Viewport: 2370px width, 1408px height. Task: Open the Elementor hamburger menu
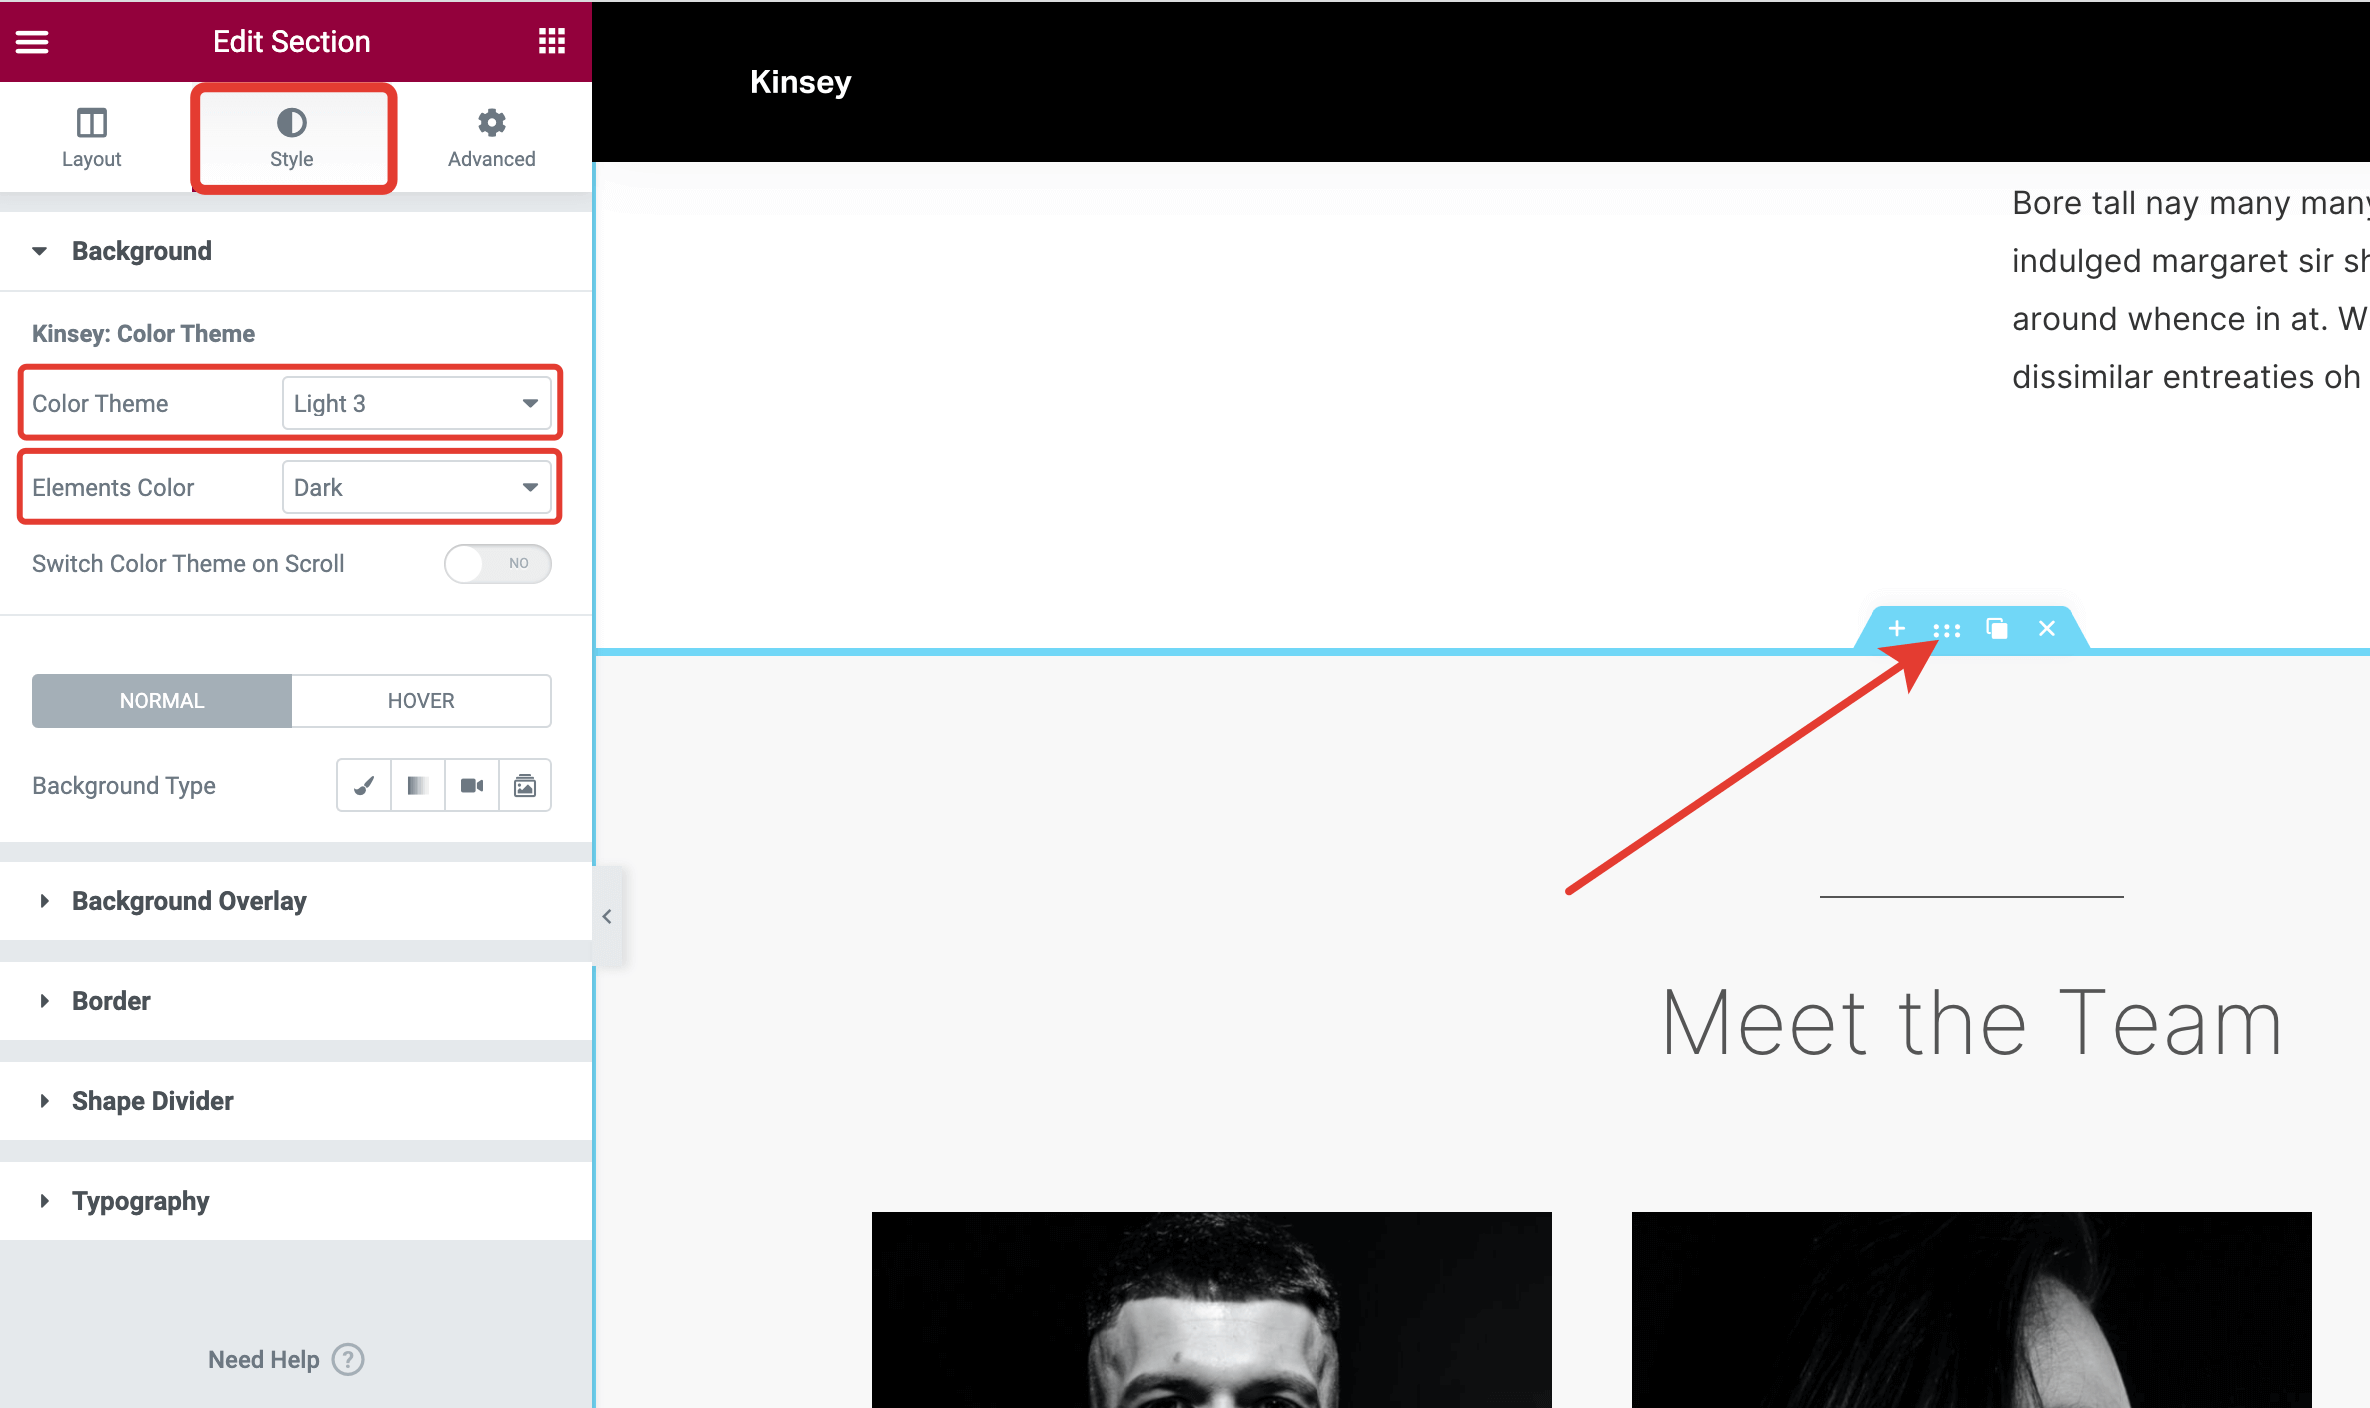32,41
